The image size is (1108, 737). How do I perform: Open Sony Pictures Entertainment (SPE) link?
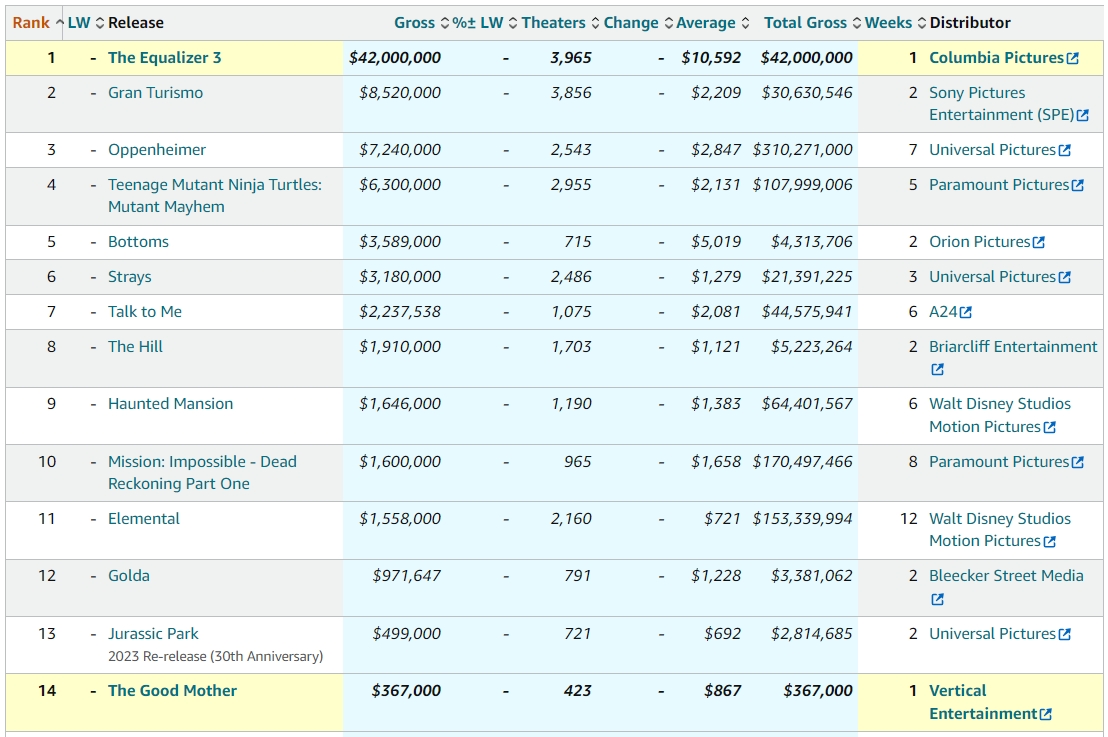tap(1001, 104)
